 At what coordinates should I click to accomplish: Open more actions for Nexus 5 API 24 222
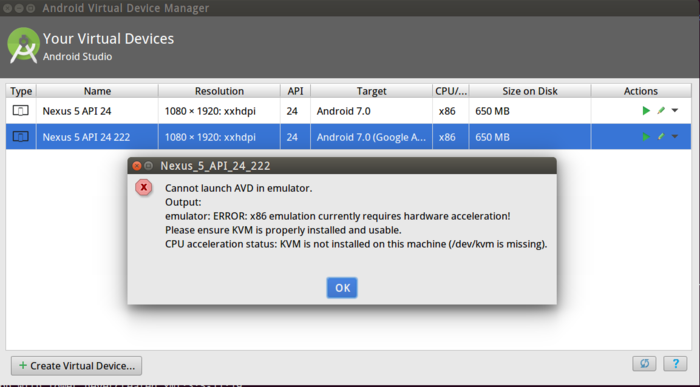click(675, 137)
